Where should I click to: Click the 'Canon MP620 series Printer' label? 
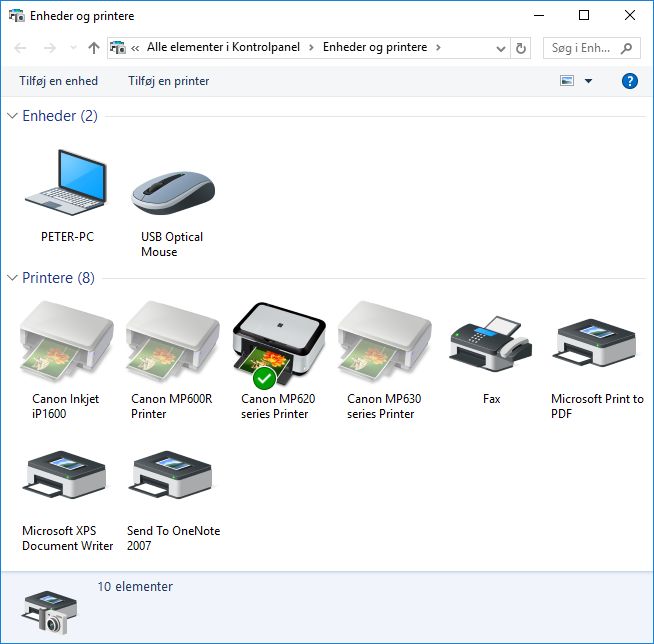click(x=278, y=406)
